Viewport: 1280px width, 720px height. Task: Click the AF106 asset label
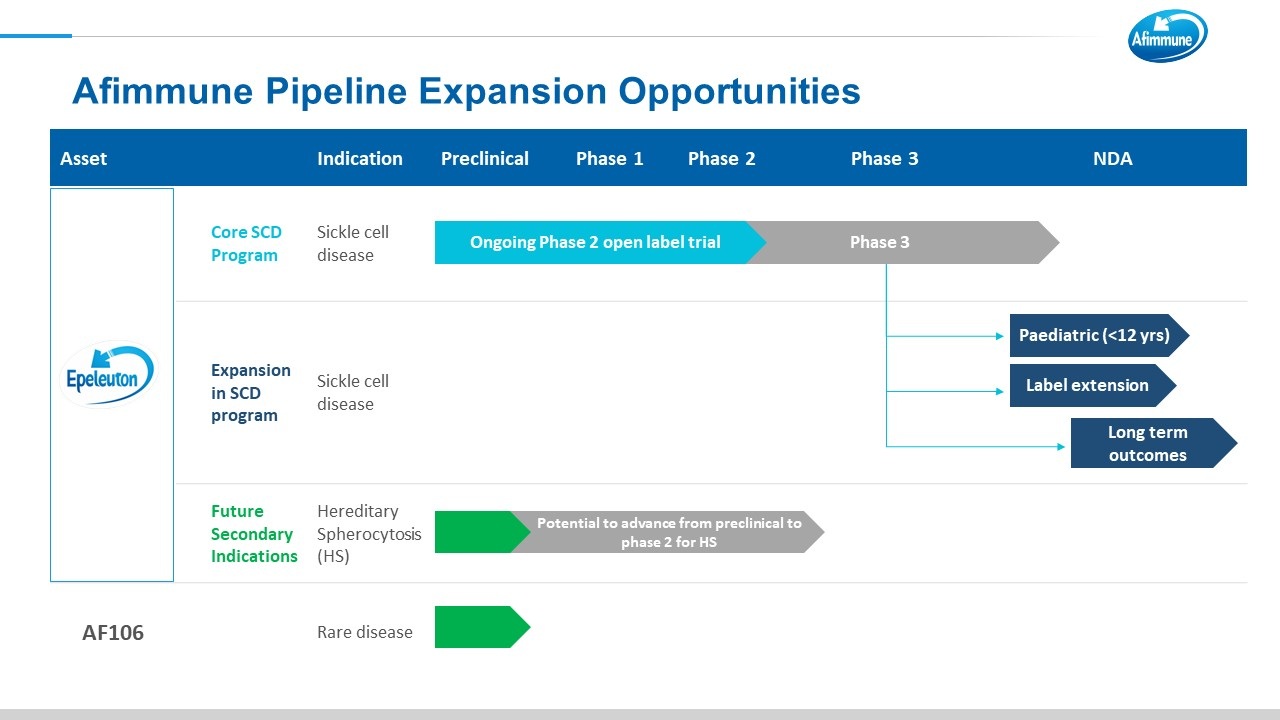[x=113, y=633]
